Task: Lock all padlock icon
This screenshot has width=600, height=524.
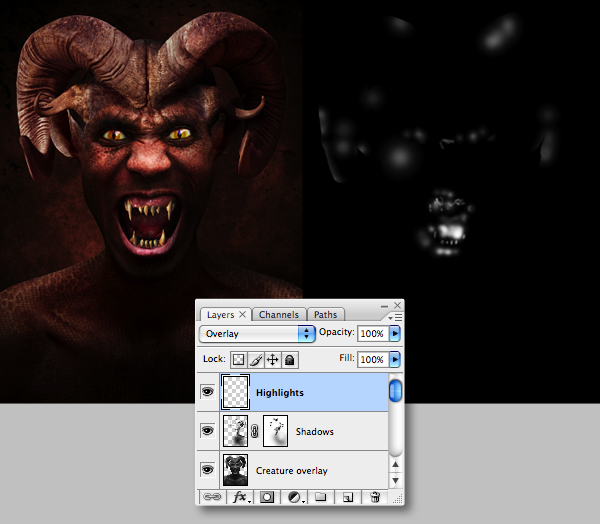Action: (290, 360)
